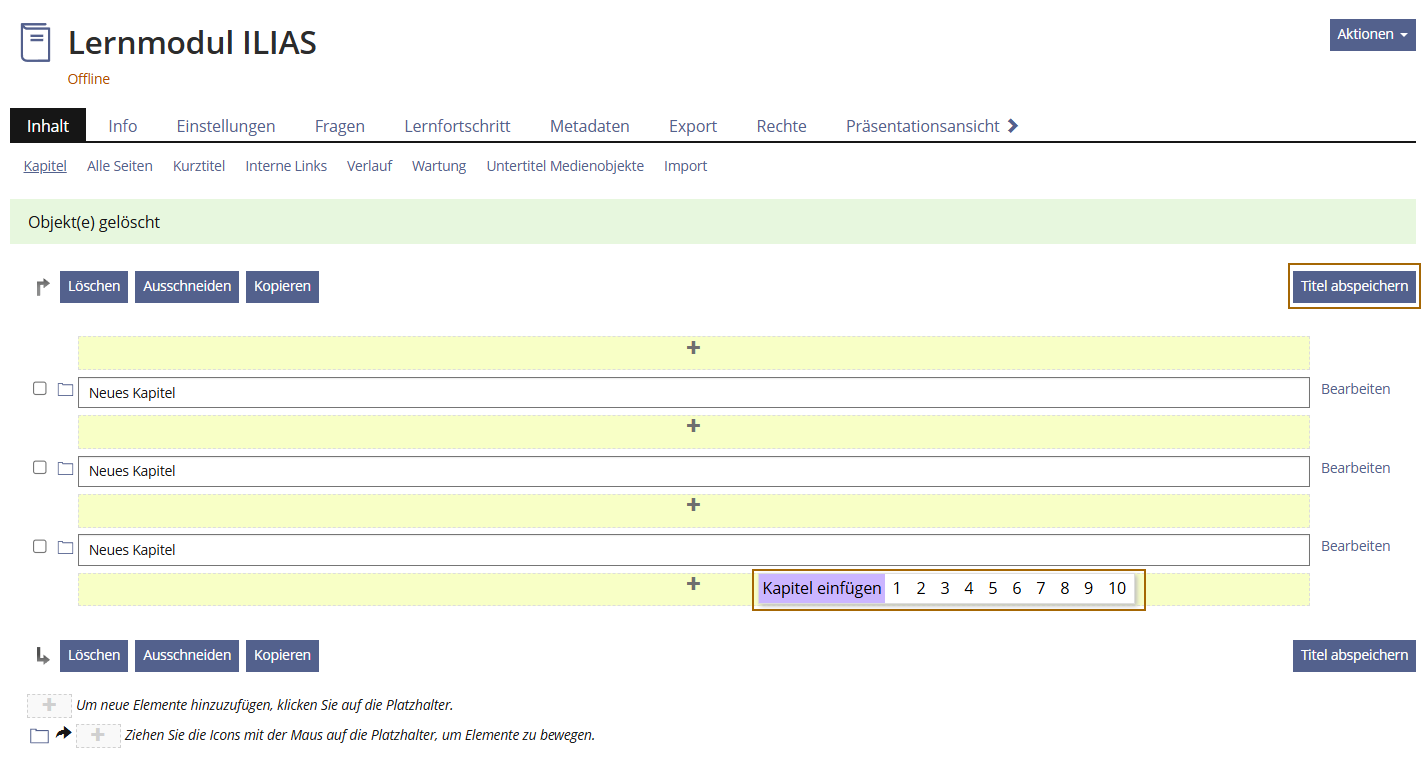
Task: Select 9 in the Kapitel einfügen popup
Action: (x=1089, y=588)
